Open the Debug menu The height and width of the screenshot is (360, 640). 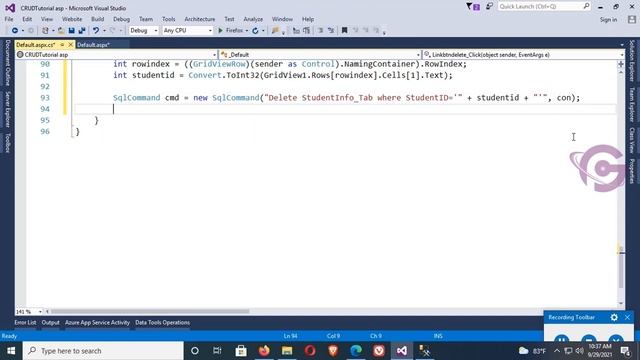click(121, 19)
